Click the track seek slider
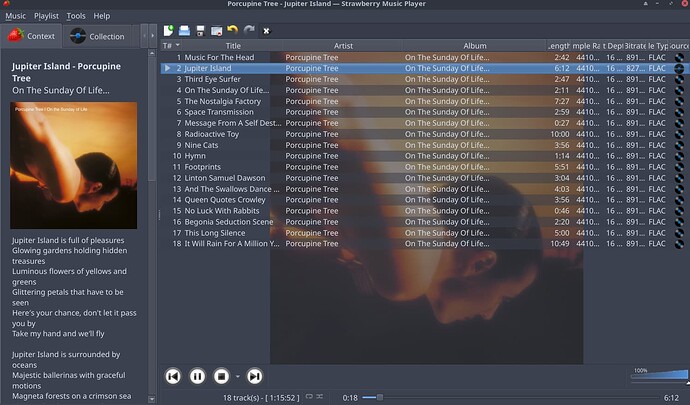Screen dimensions: 690x405 click(x=511, y=398)
